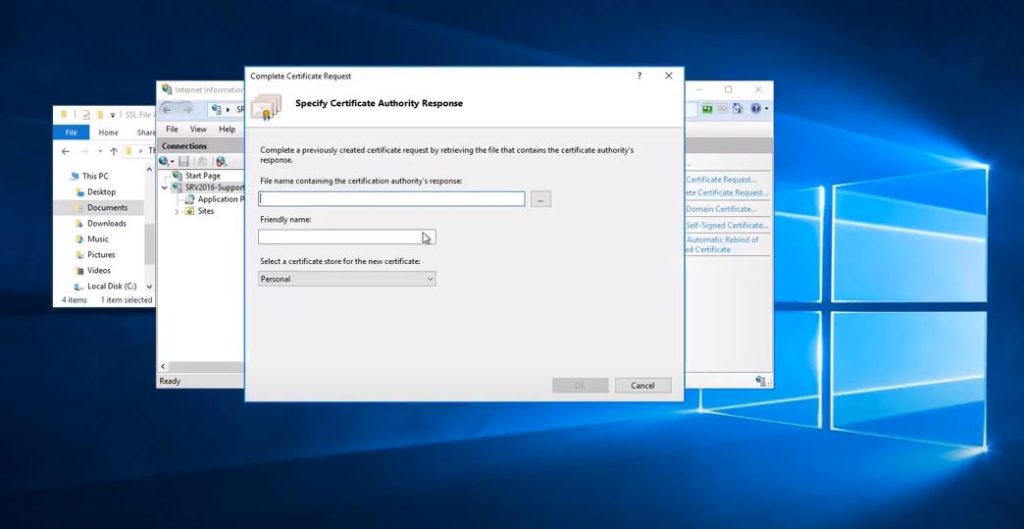Select Music in Explorer navigation pane
1024x529 pixels.
click(x=98, y=239)
